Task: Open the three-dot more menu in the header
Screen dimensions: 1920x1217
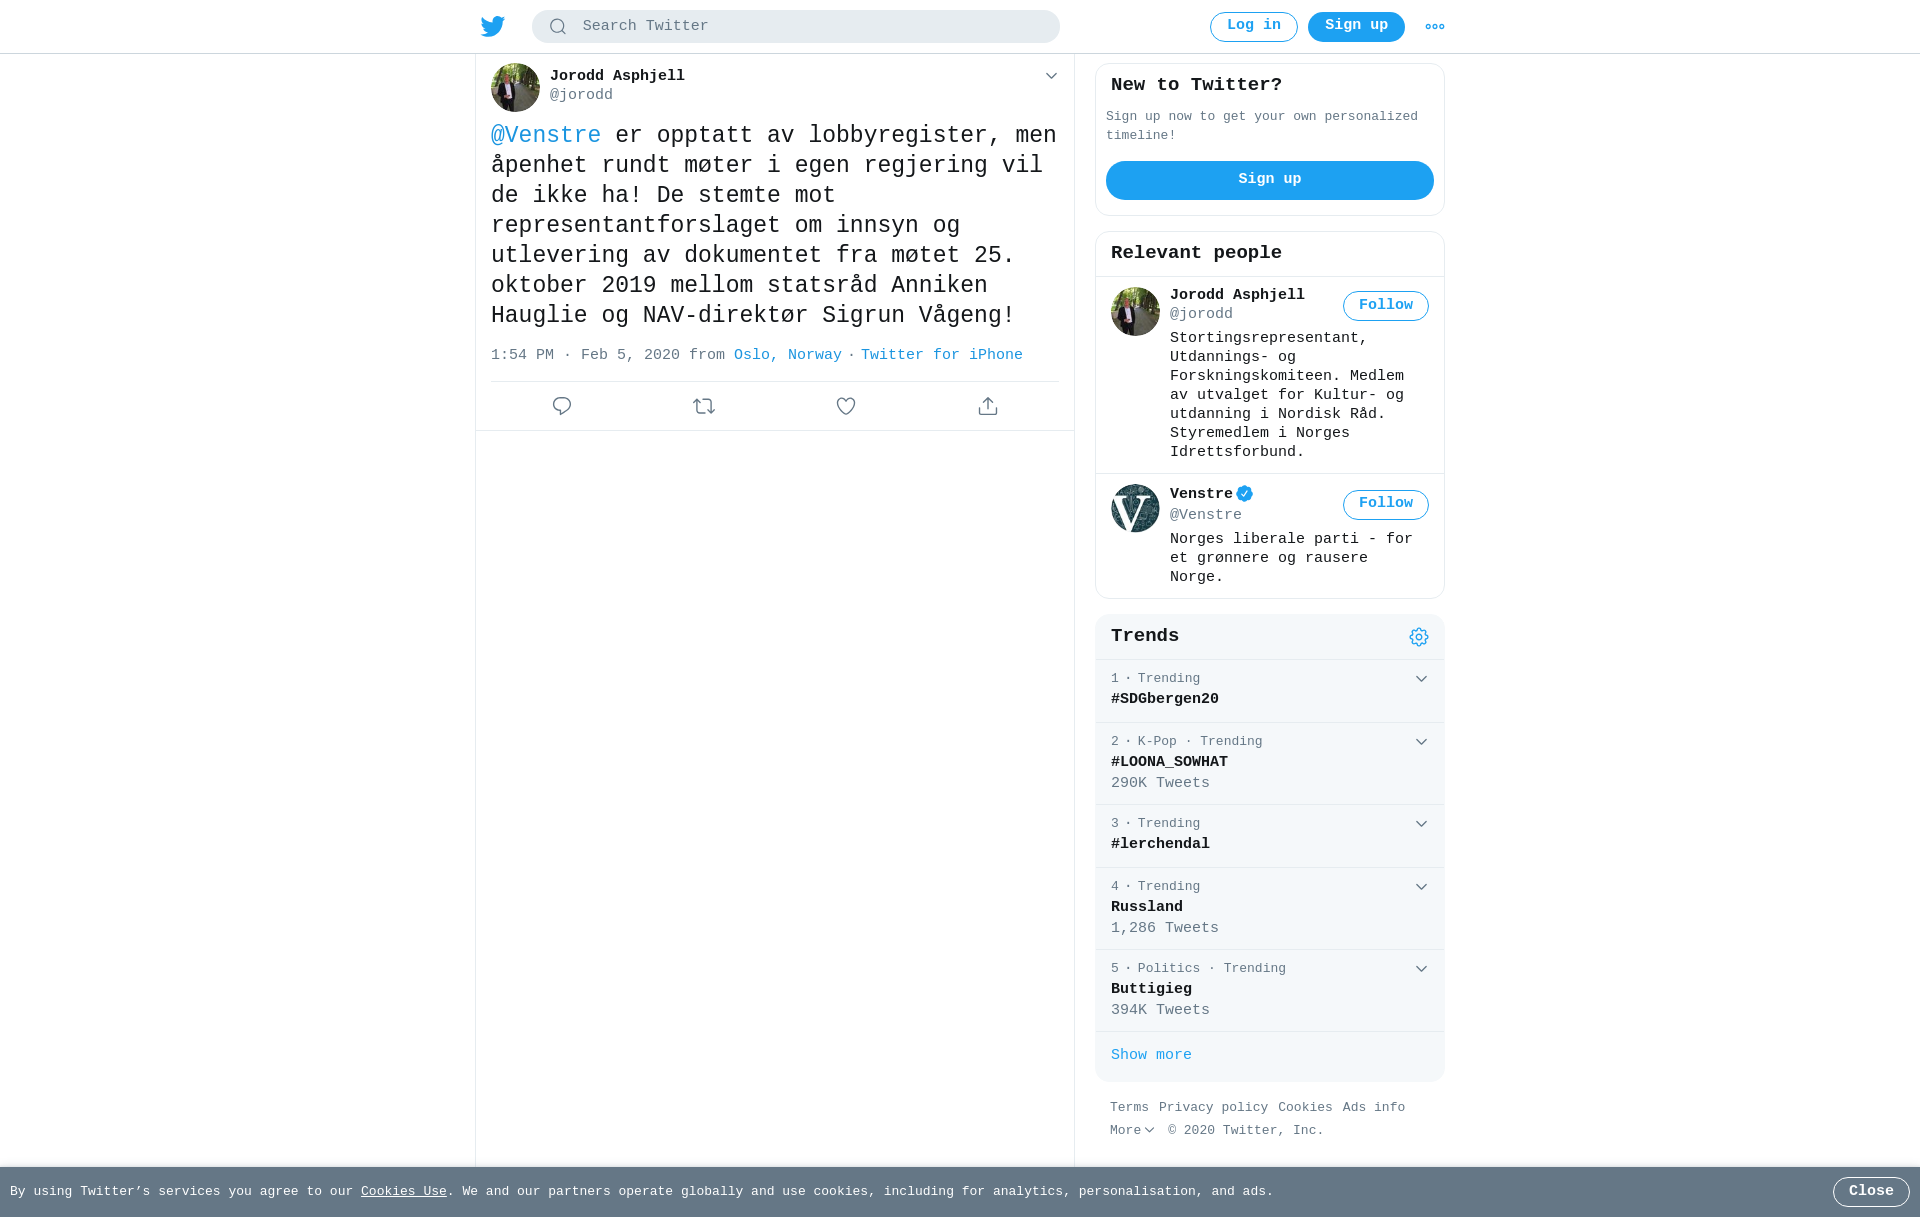Action: (1435, 27)
